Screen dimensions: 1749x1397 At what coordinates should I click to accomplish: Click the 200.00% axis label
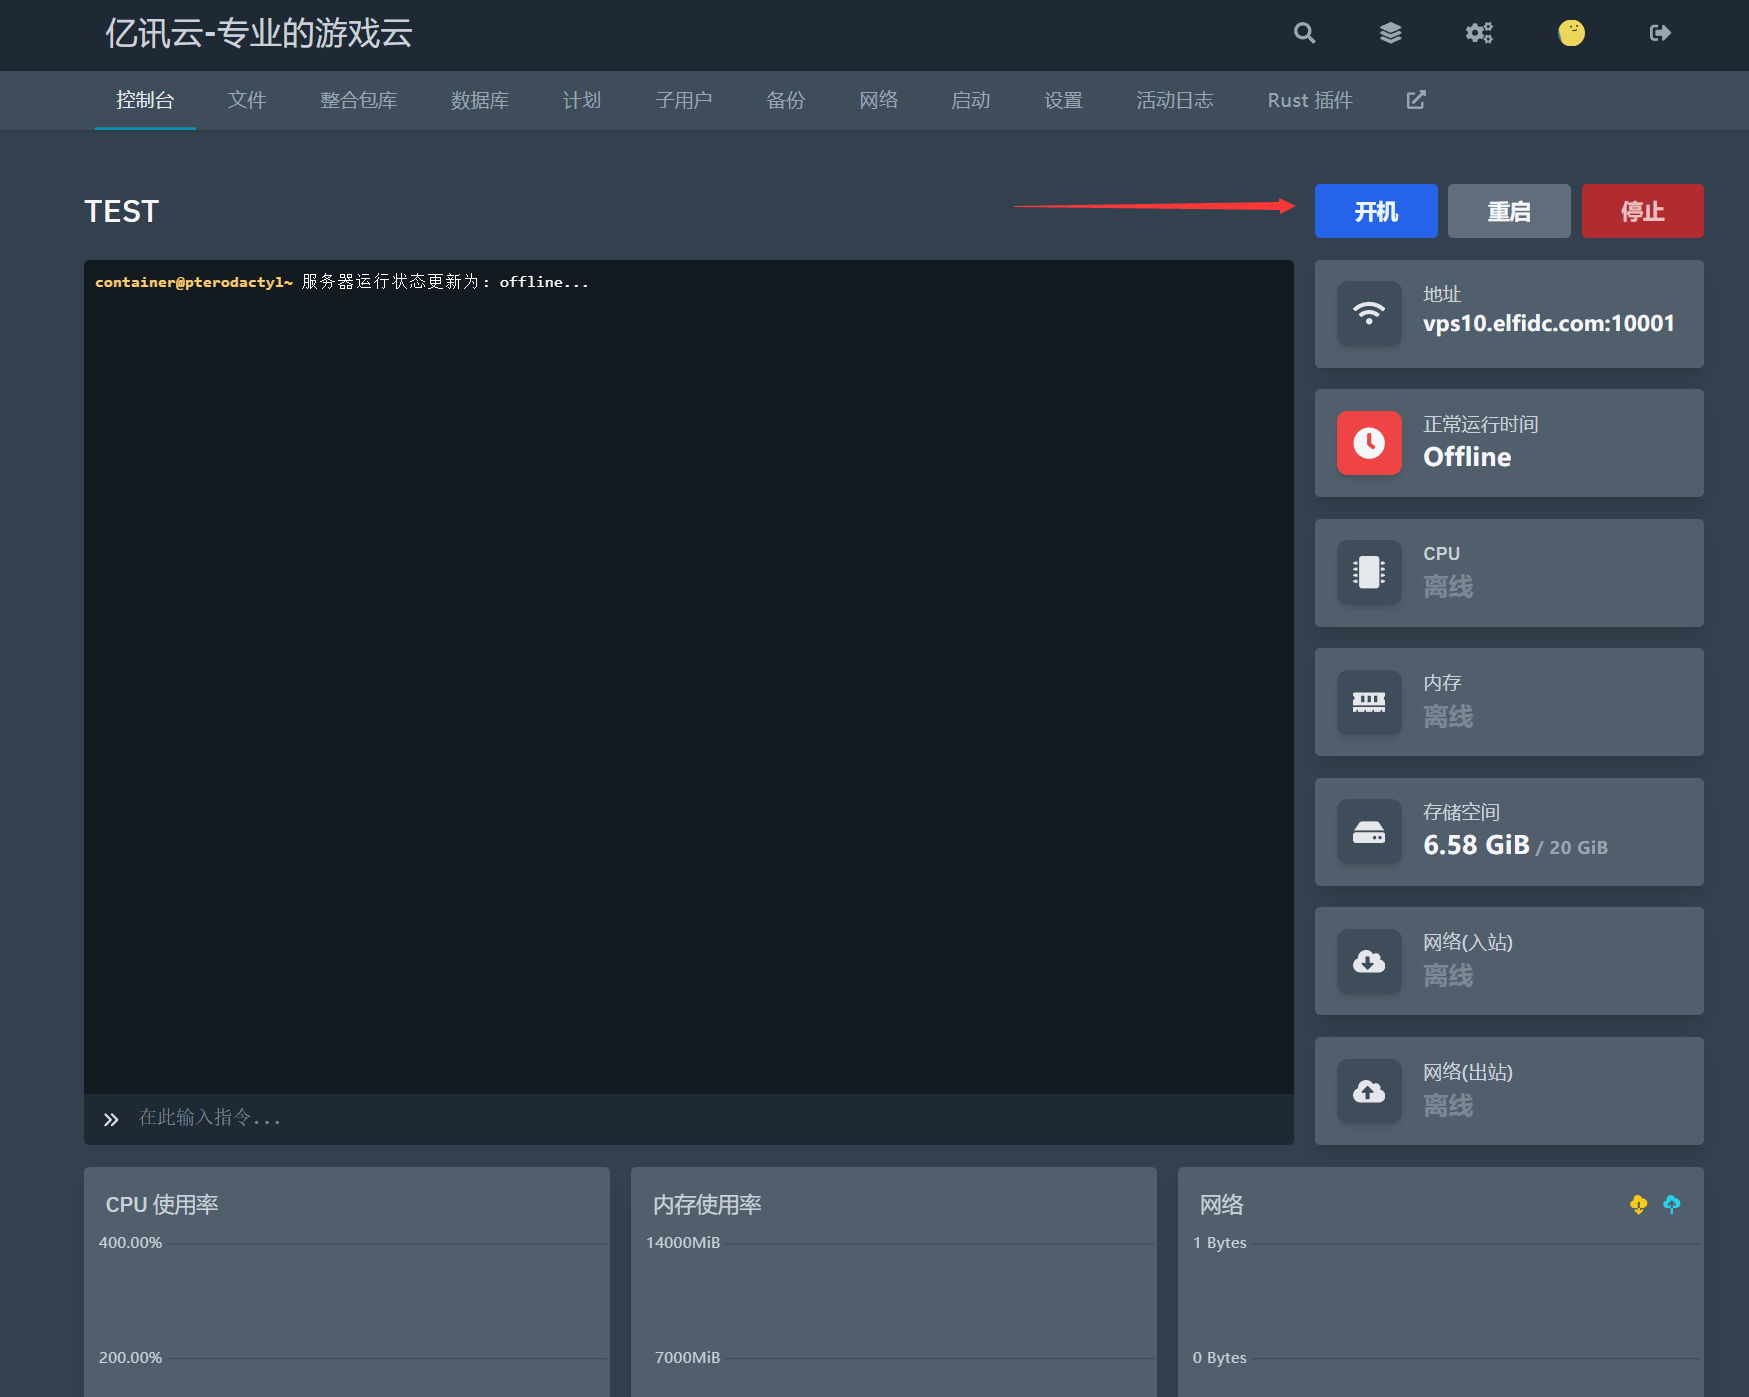coord(130,1358)
